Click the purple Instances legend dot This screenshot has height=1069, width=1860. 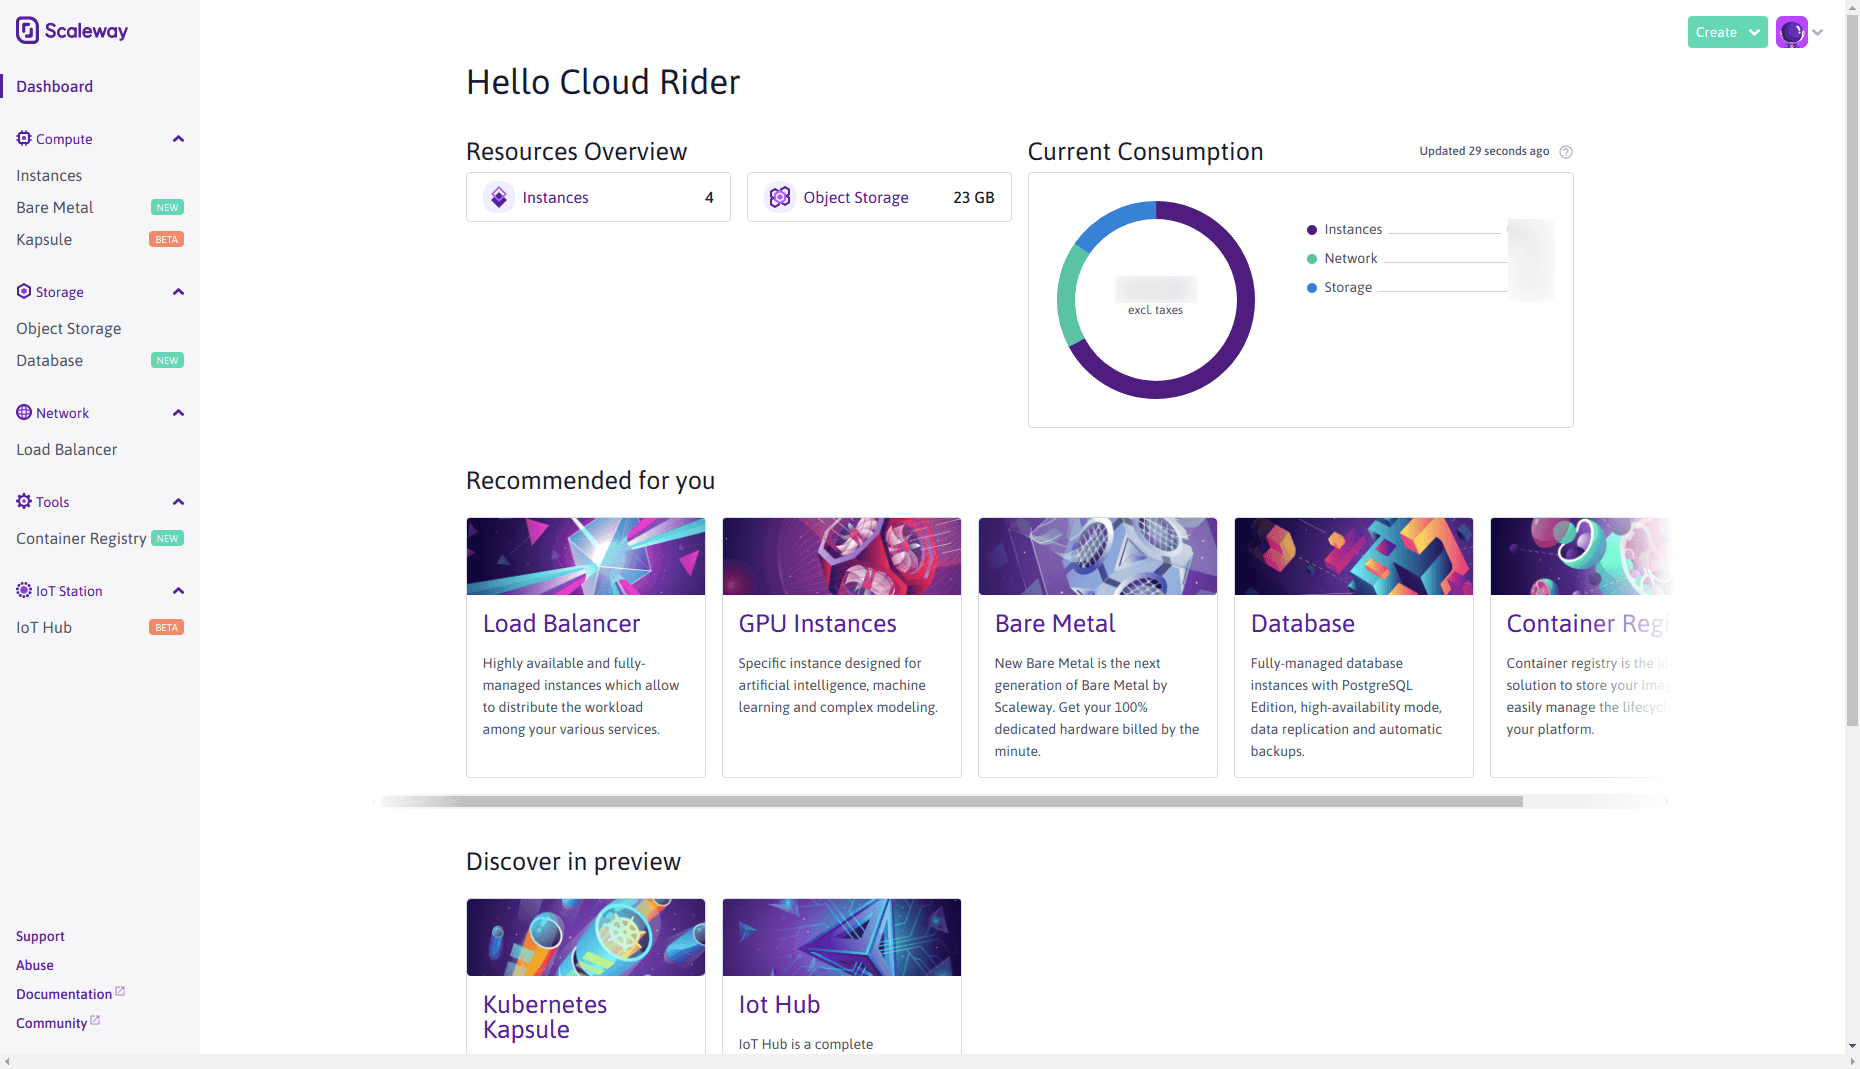1312,230
